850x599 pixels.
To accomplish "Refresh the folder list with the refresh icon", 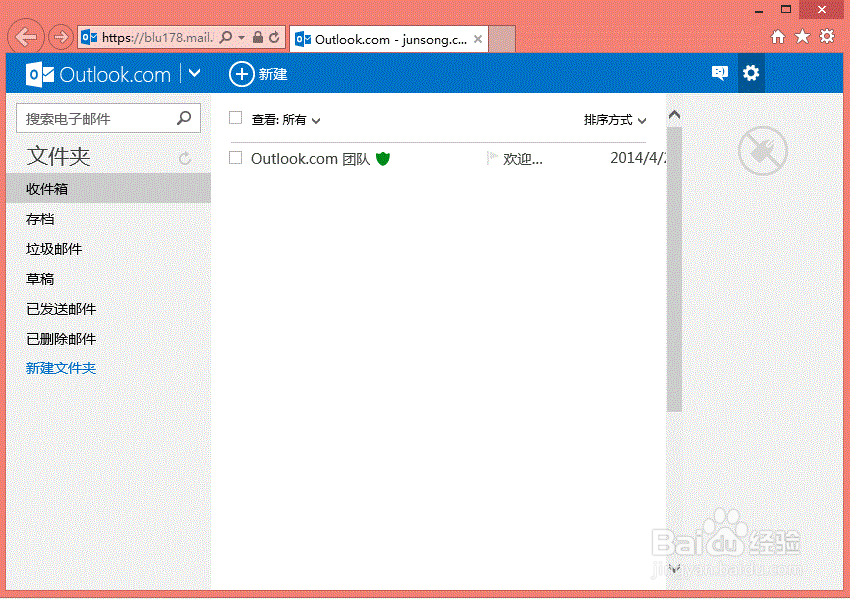I will [184, 158].
